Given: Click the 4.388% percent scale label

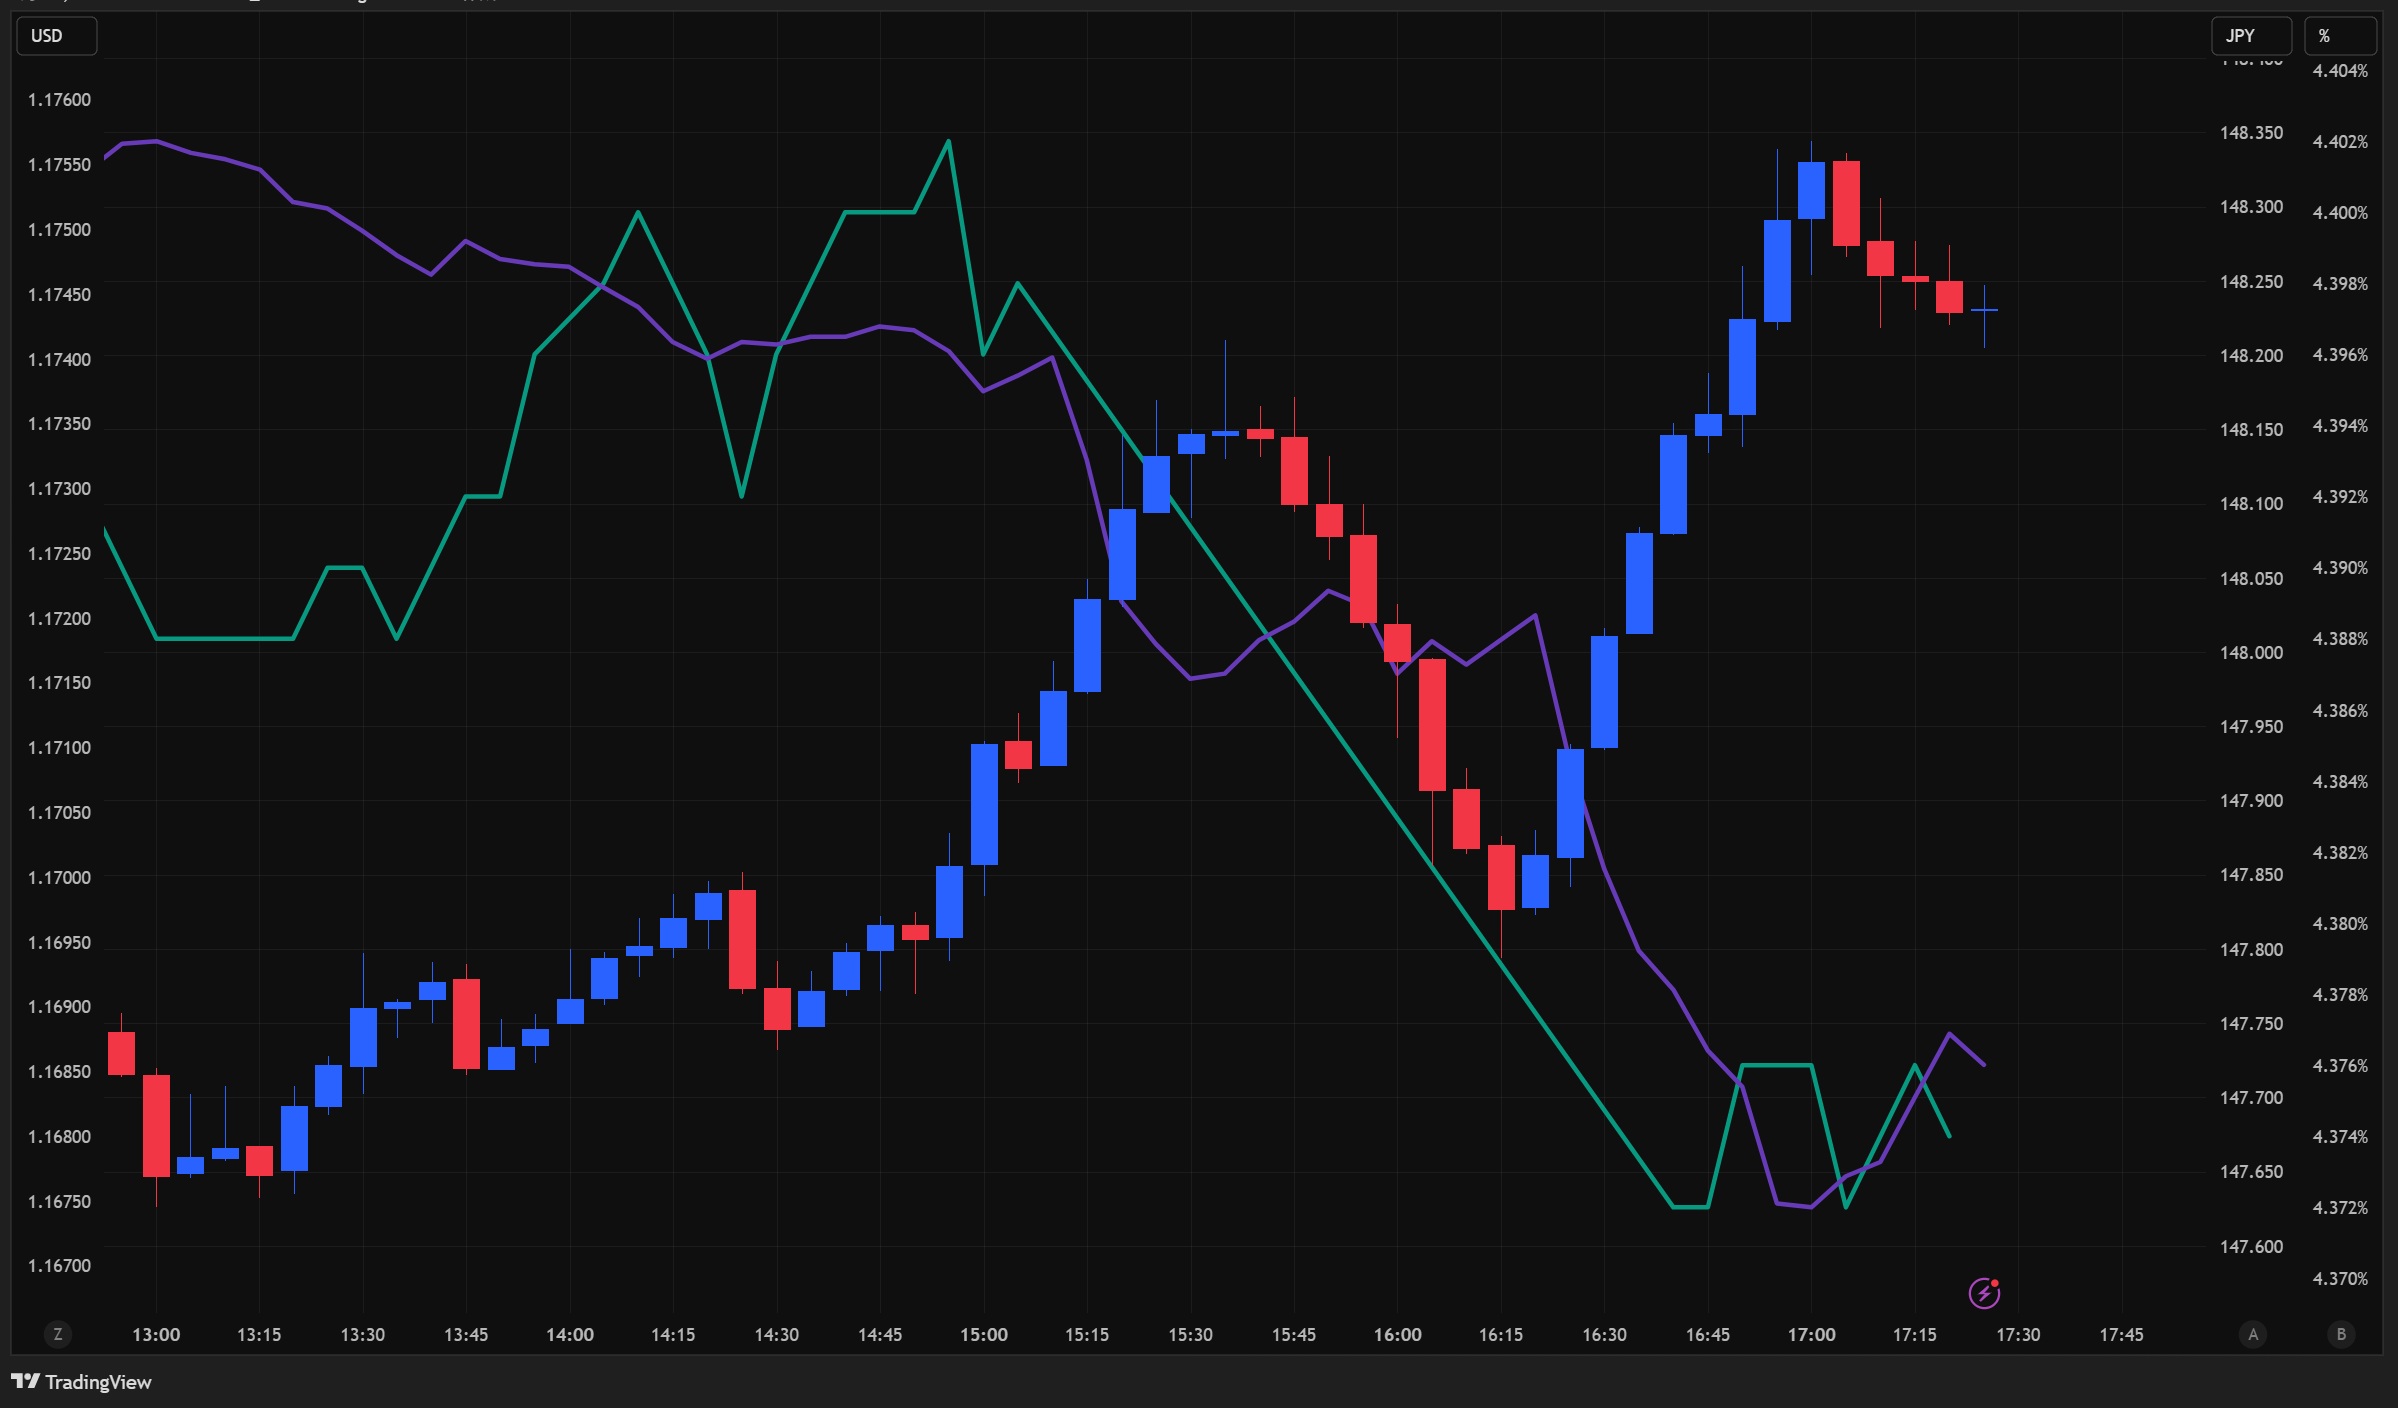Looking at the screenshot, I should pos(2340,639).
